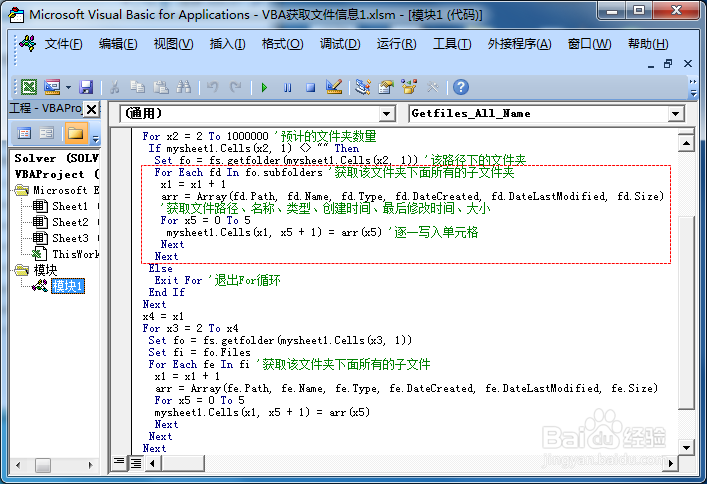
Task: Click the VBA menu bar app icon
Action: point(28,43)
